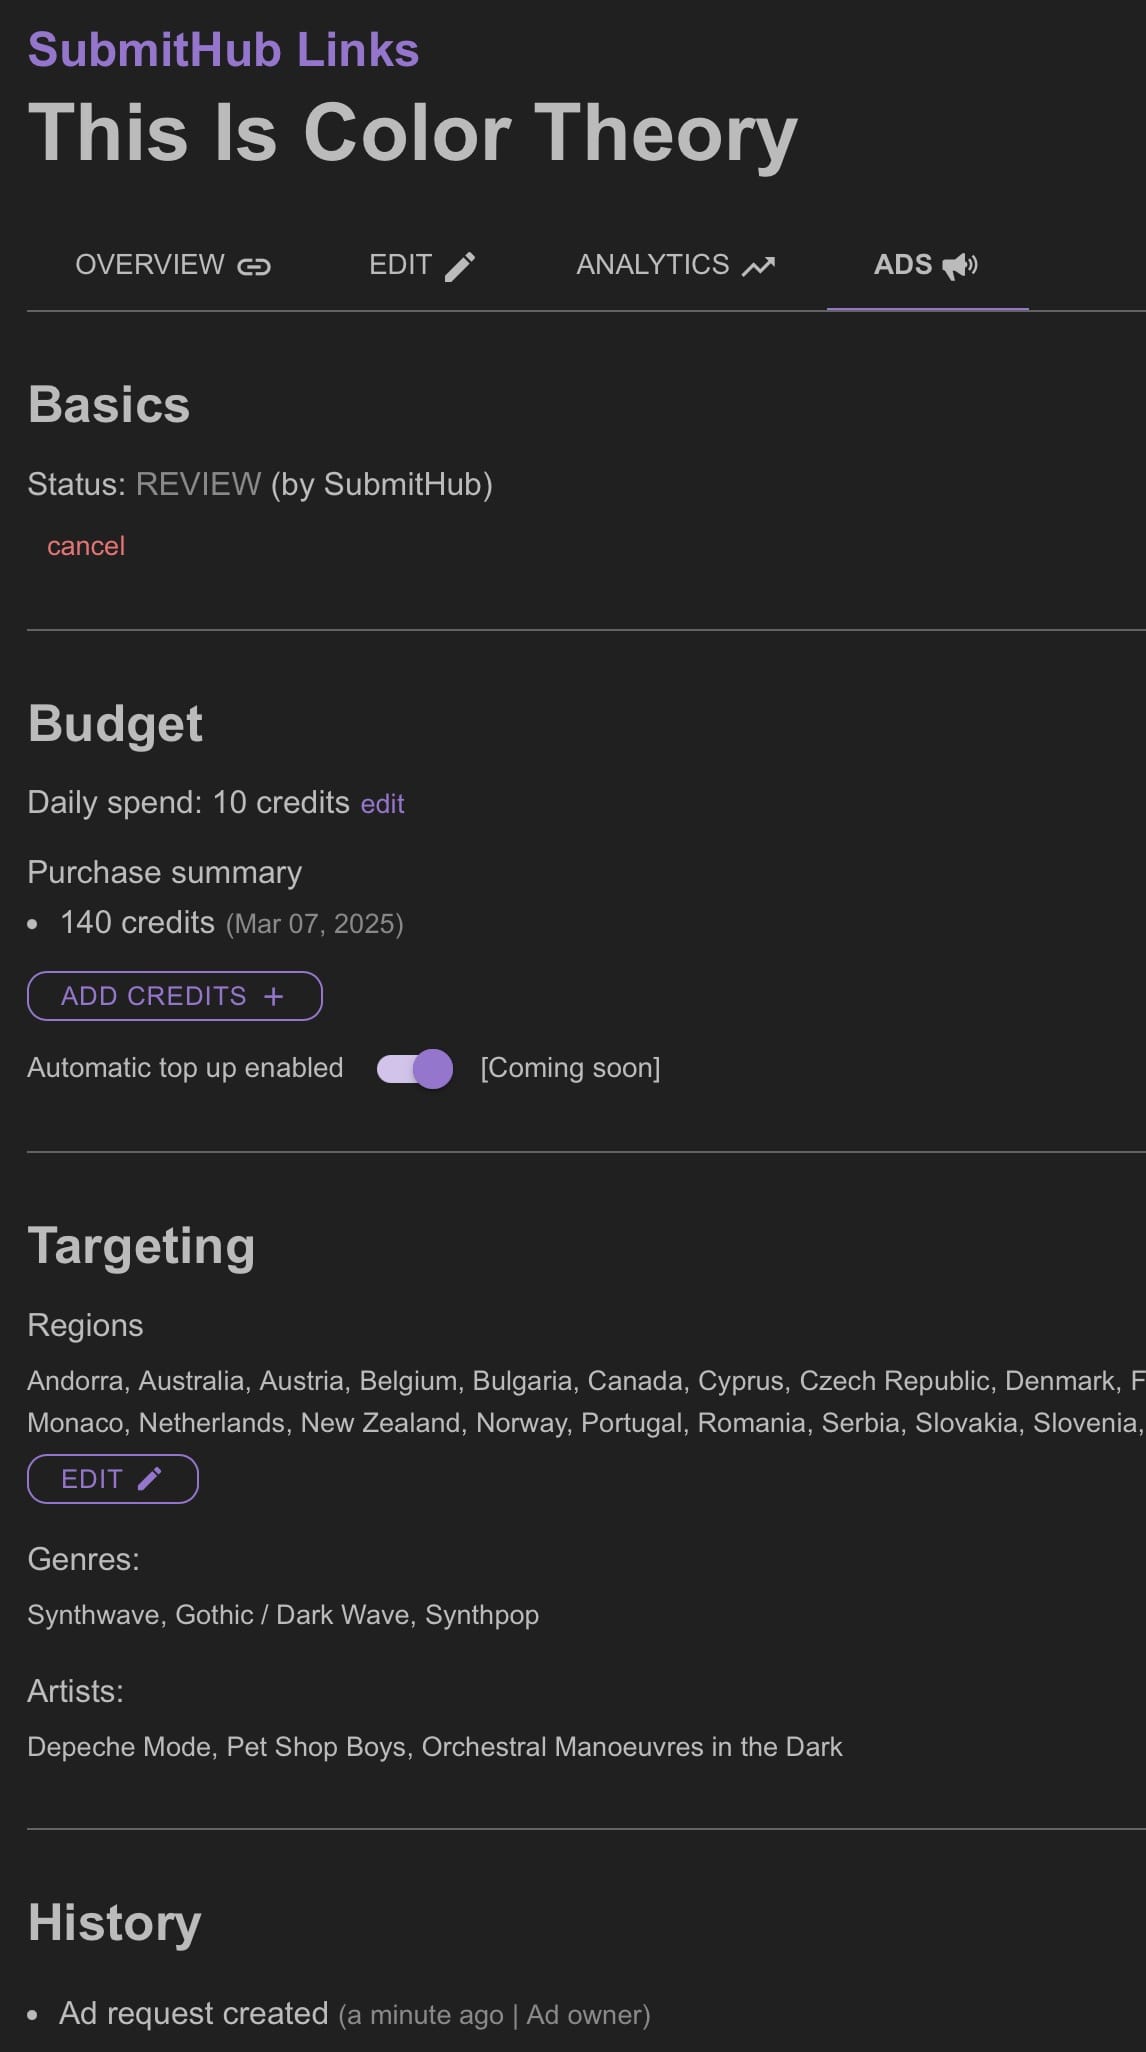Select the Ads tab
Screen dimensions: 1146x2052
927,265
